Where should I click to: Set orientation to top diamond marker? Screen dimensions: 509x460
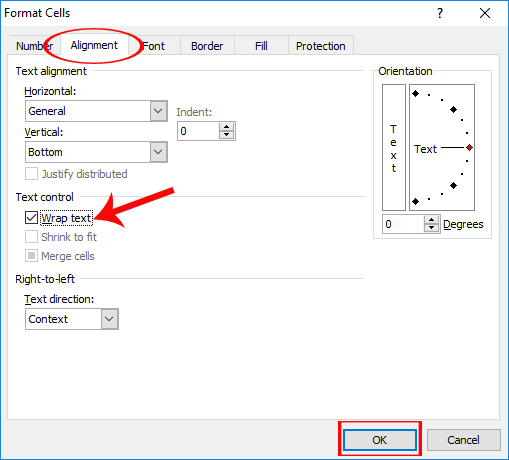point(415,94)
